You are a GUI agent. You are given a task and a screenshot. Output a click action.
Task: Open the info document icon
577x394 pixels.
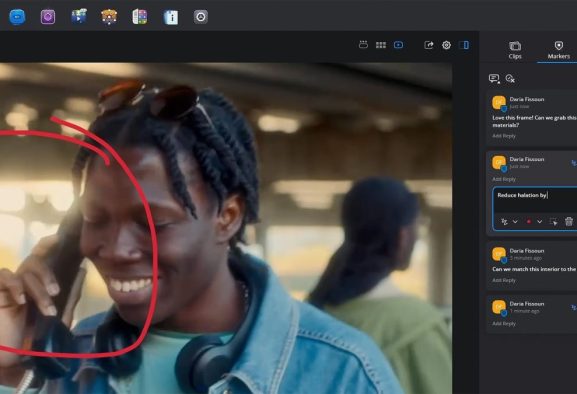coord(171,17)
